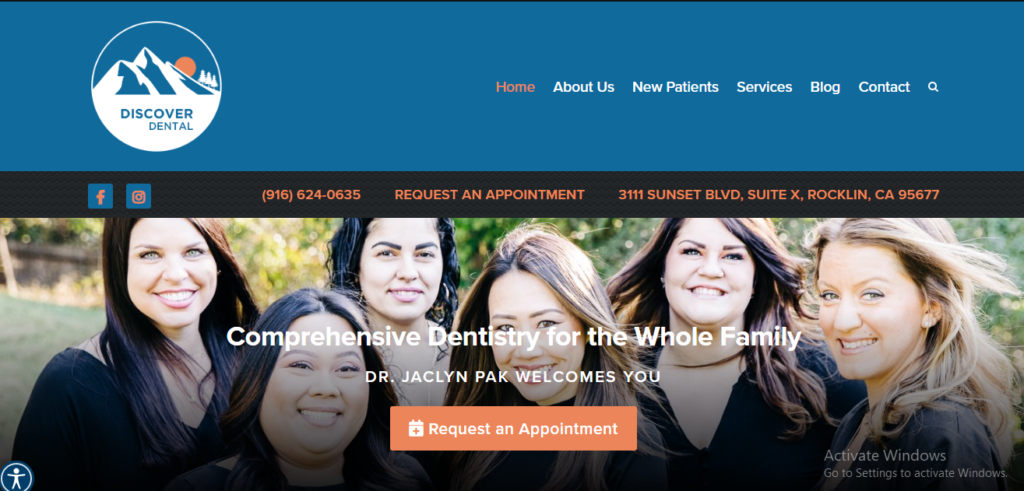Open the About Us menu
Screen dimensions: 1024x491
coord(584,87)
